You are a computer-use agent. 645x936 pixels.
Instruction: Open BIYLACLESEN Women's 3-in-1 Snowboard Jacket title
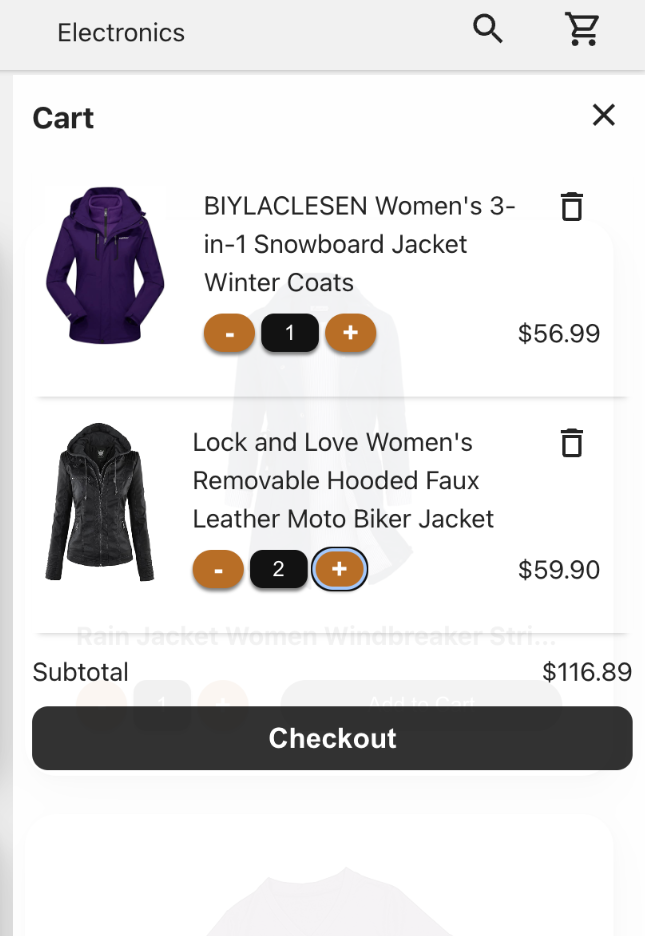coord(359,244)
